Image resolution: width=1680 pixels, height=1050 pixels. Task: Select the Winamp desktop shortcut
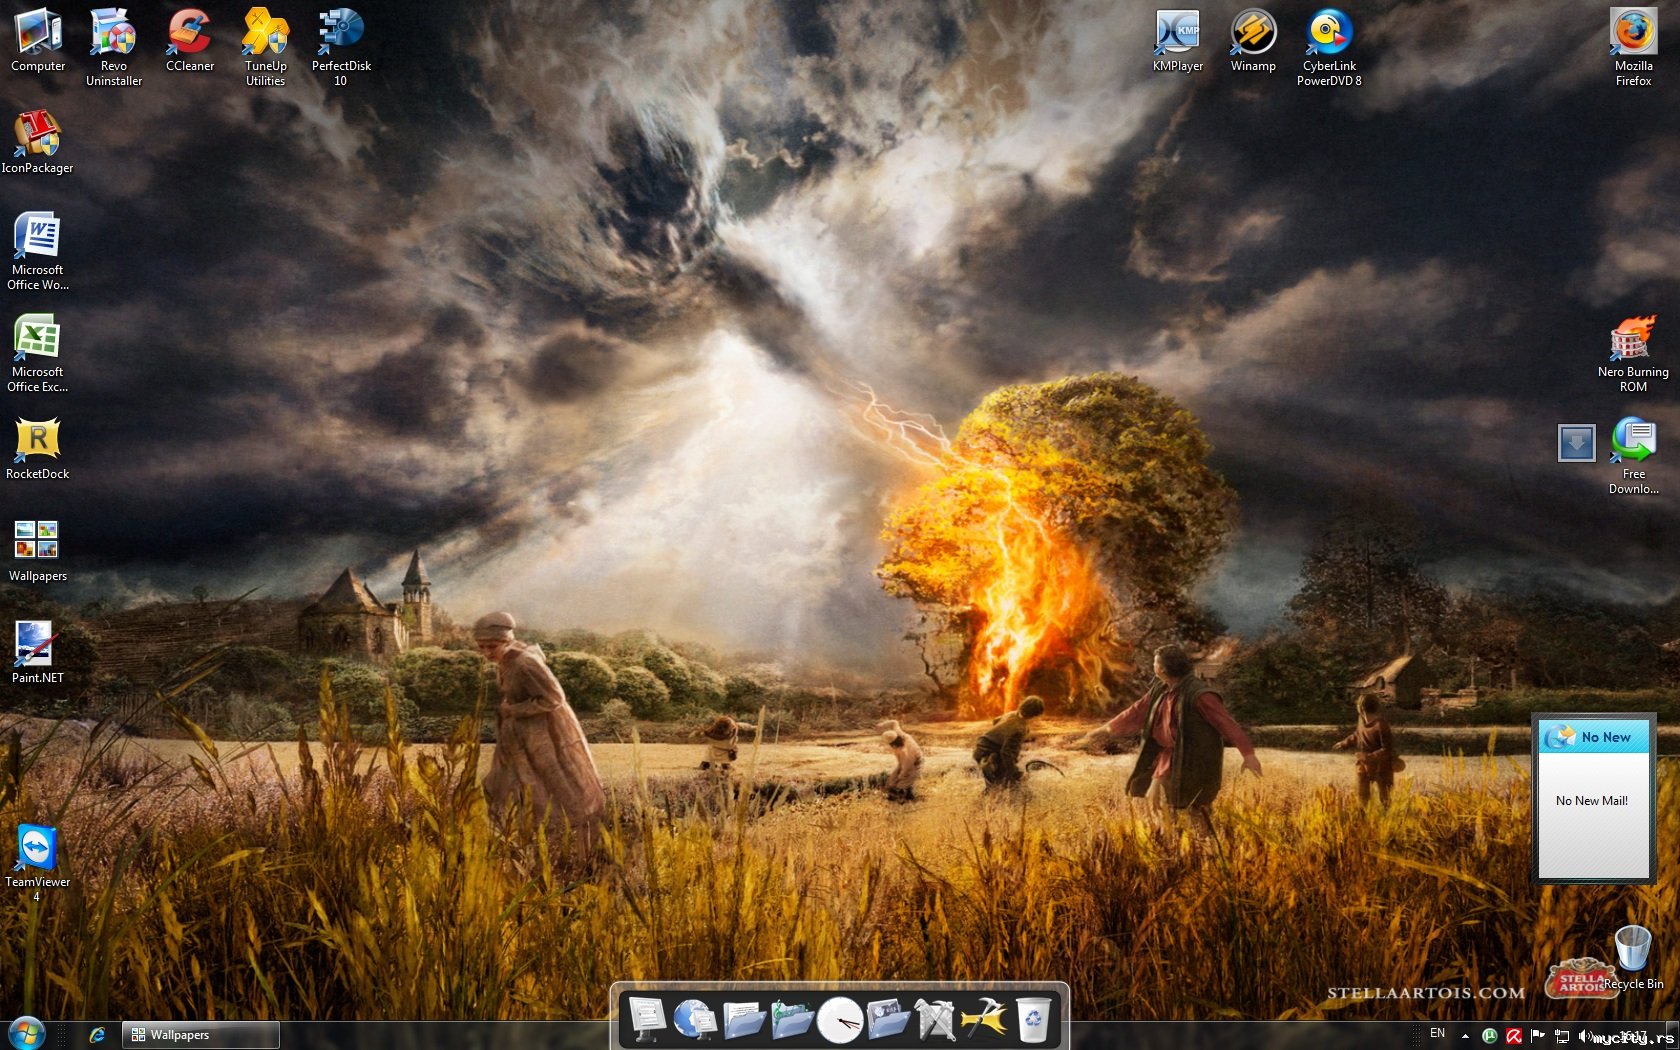pyautogui.click(x=1253, y=40)
